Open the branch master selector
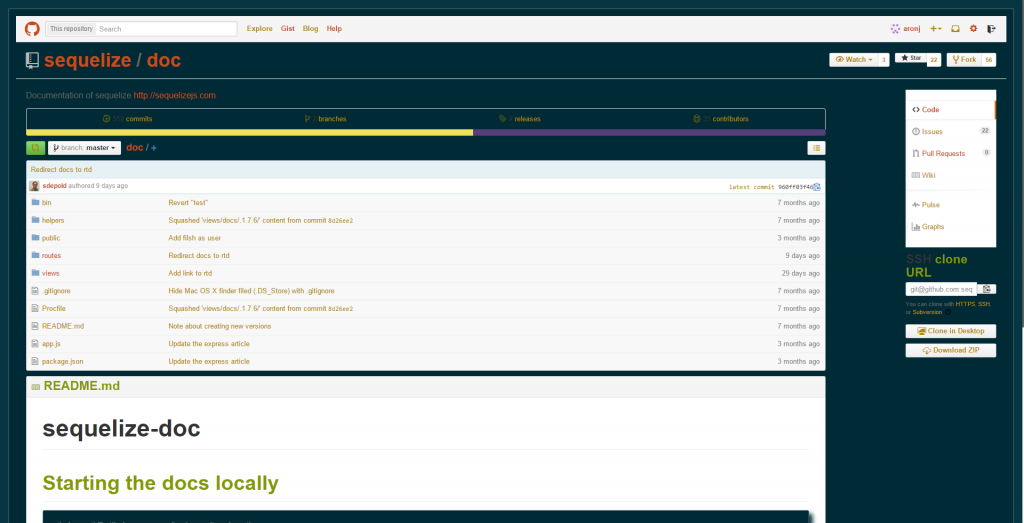 coord(84,148)
